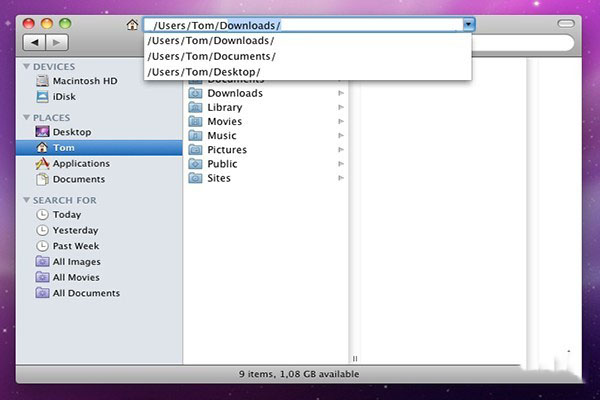The image size is (600, 400).
Task: Expand Pictures using its row arrow
Action: pyautogui.click(x=341, y=150)
